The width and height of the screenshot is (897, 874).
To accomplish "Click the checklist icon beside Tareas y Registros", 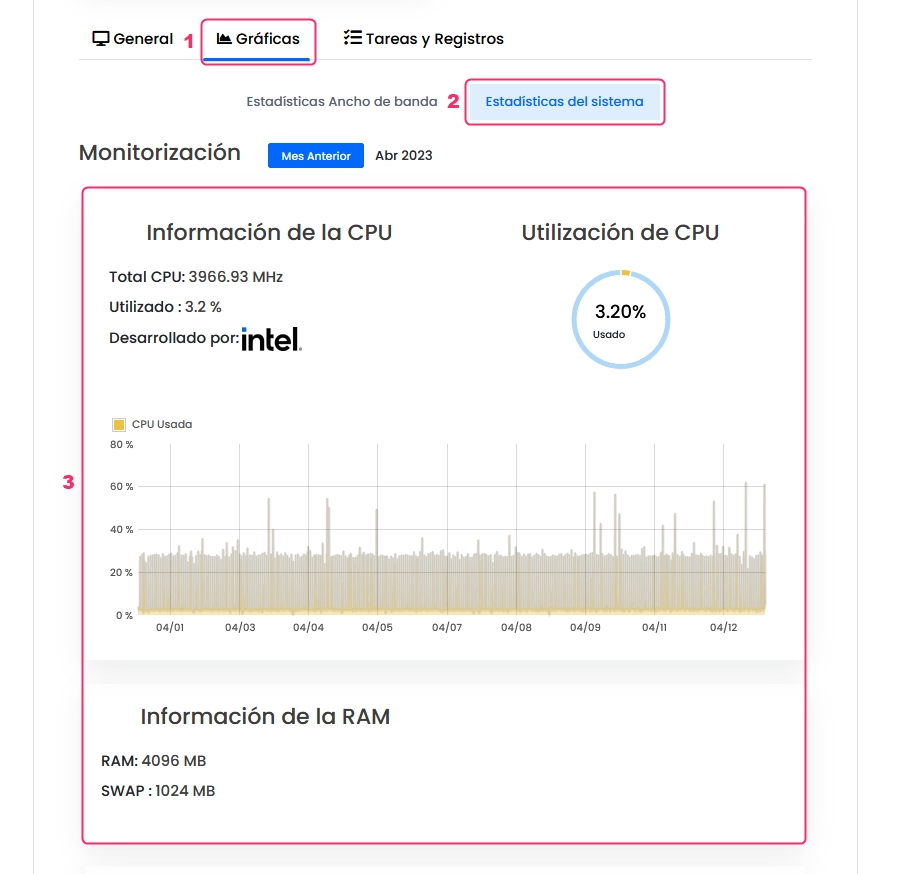I will 352,39.
